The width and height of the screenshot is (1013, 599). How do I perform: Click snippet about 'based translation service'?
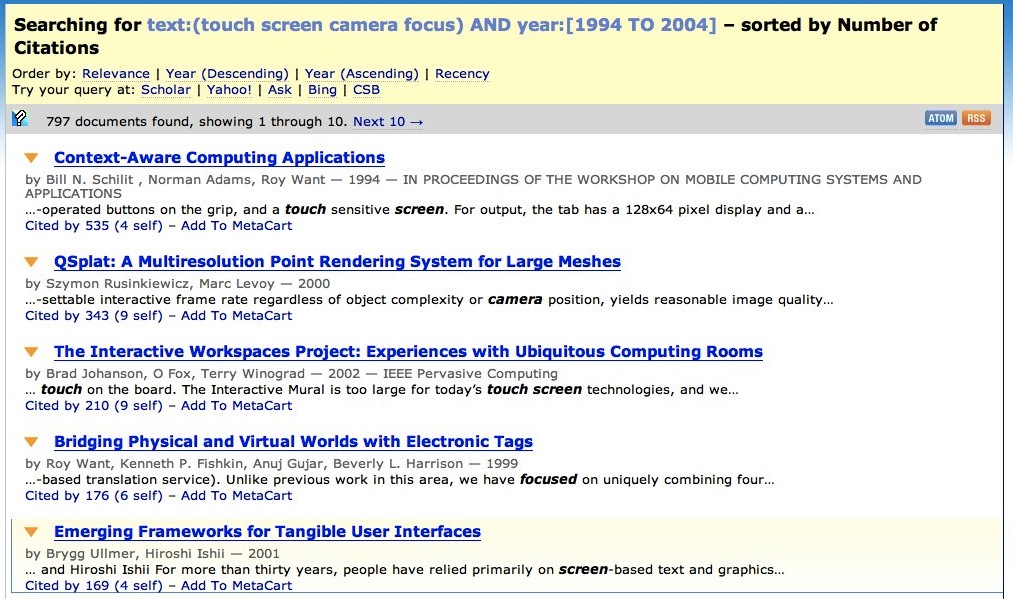pos(400,479)
